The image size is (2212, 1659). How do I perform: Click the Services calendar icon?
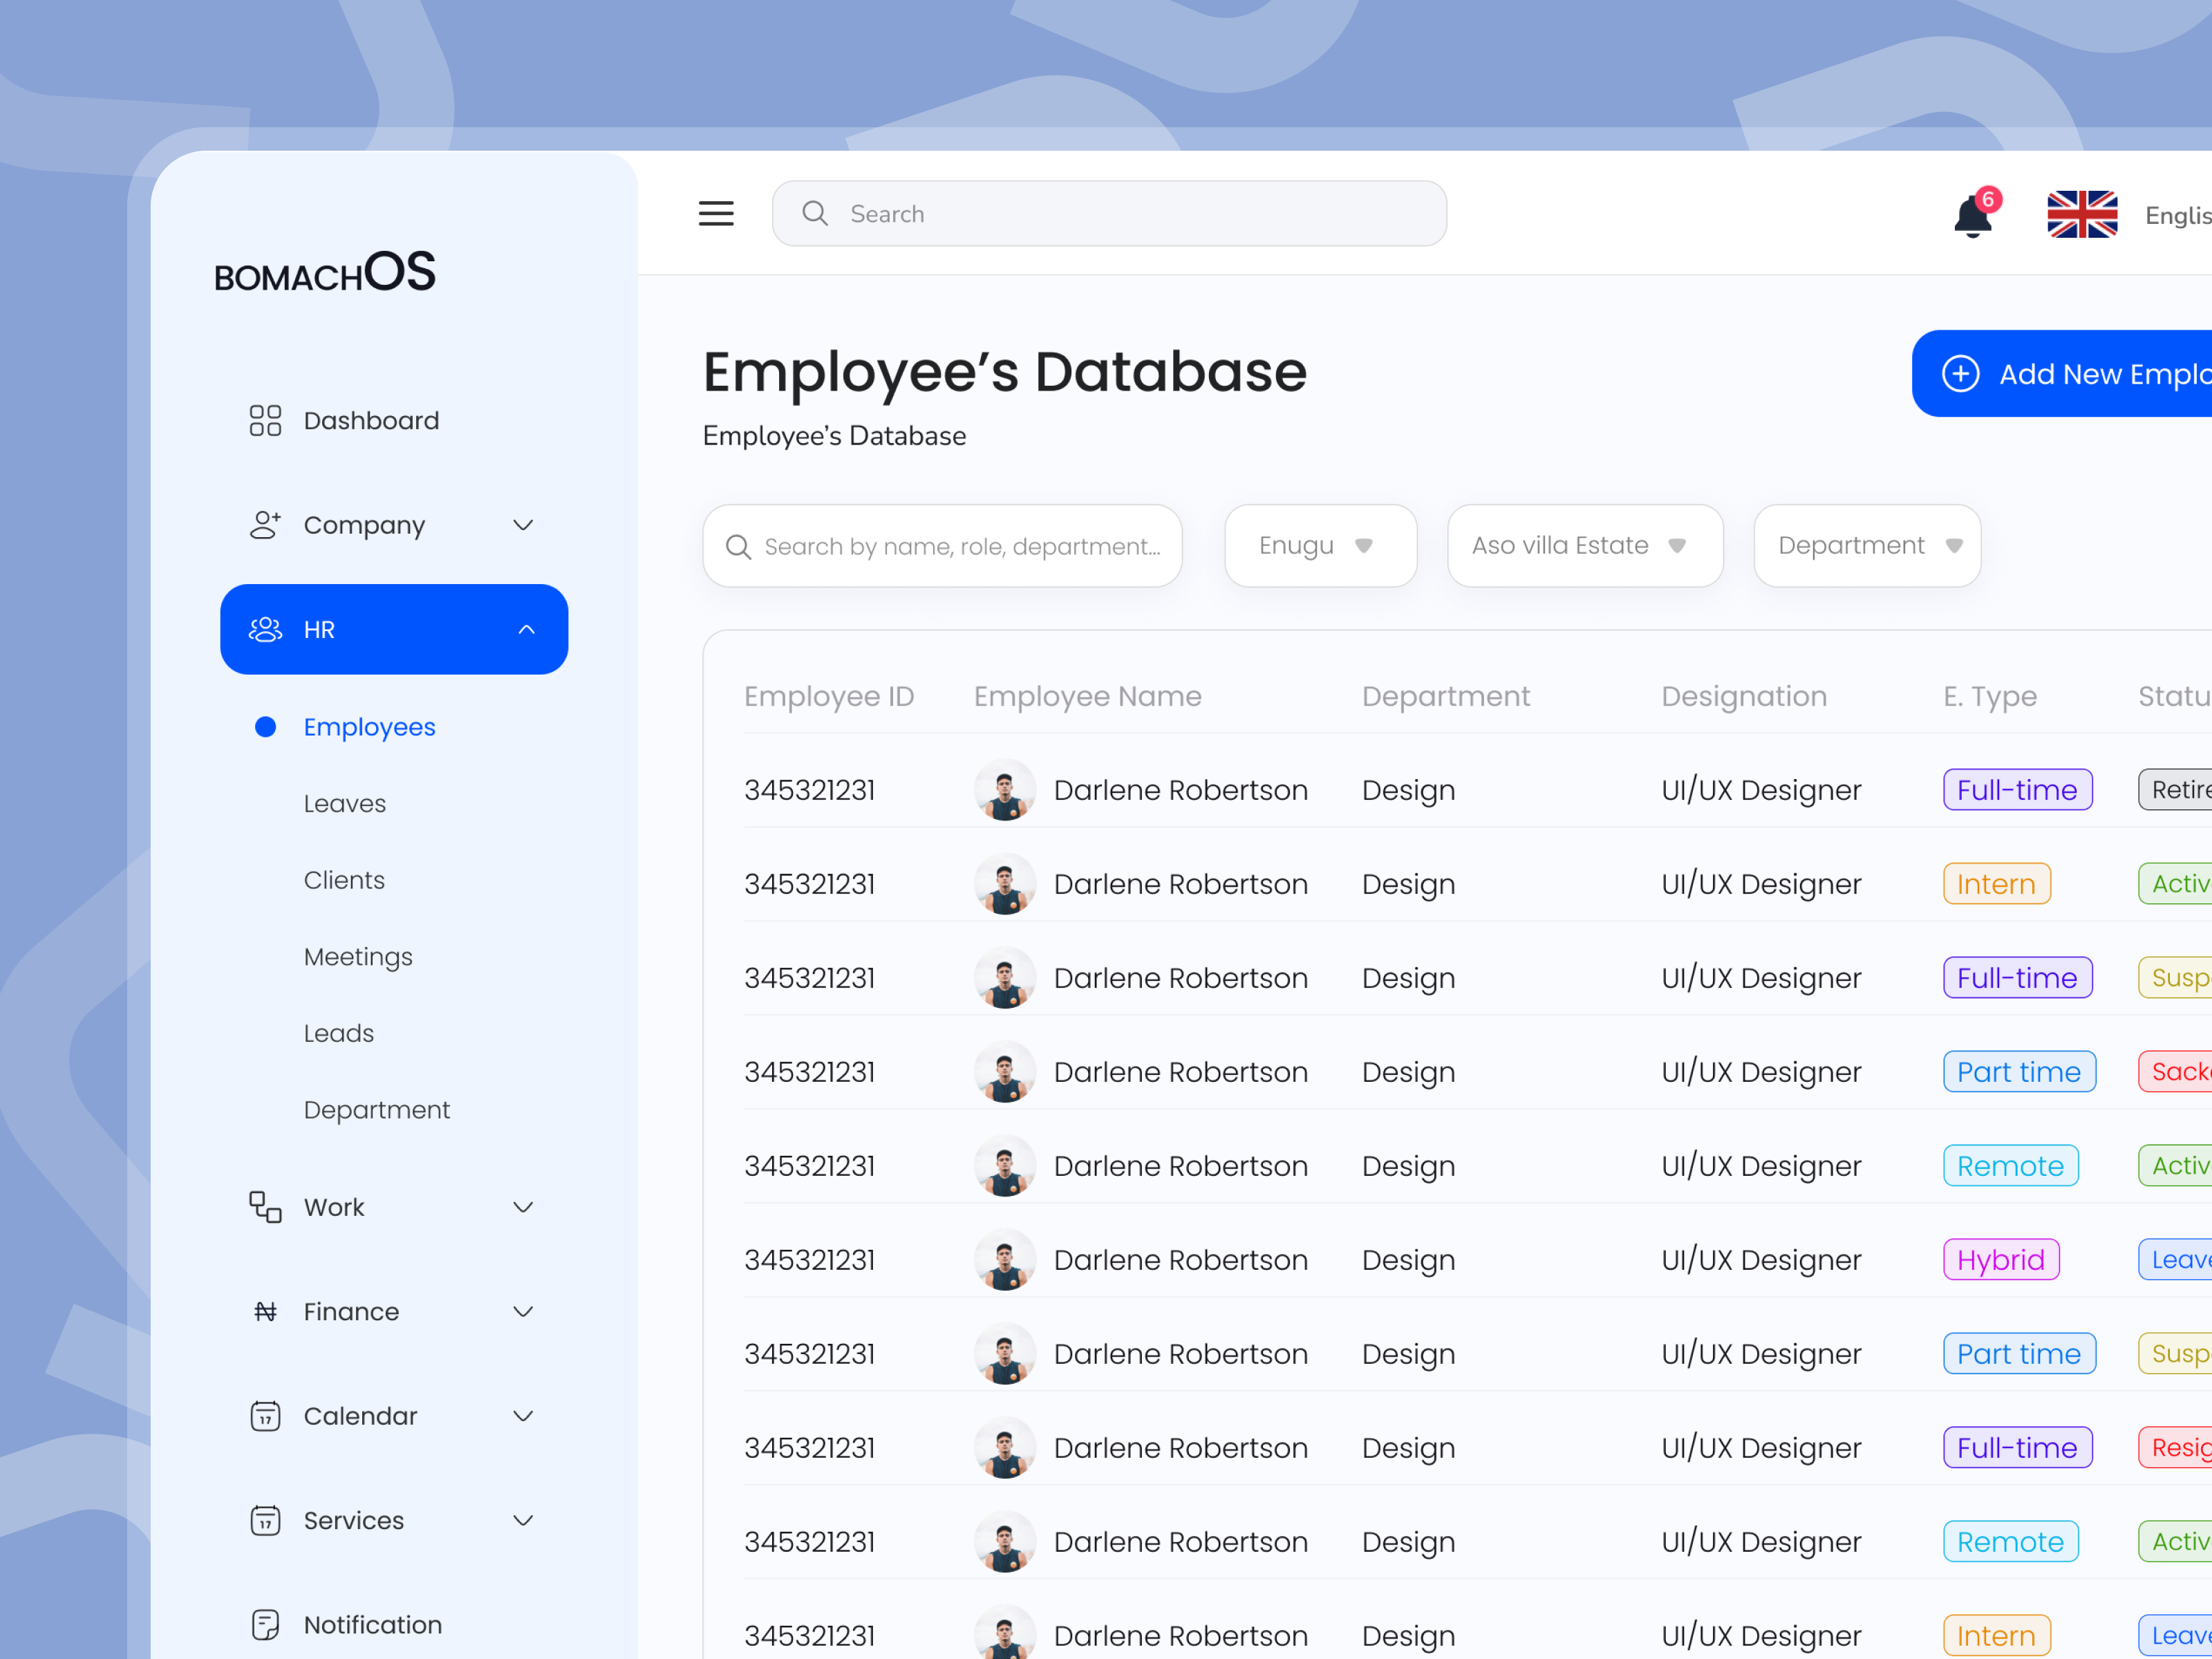[264, 1520]
